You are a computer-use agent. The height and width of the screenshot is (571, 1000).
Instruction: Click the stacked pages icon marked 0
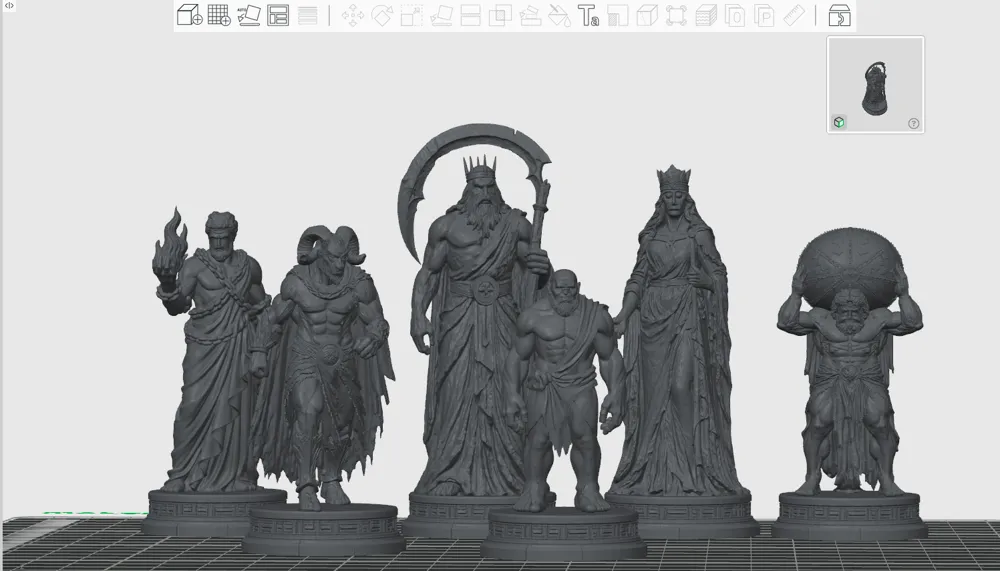click(x=735, y=15)
